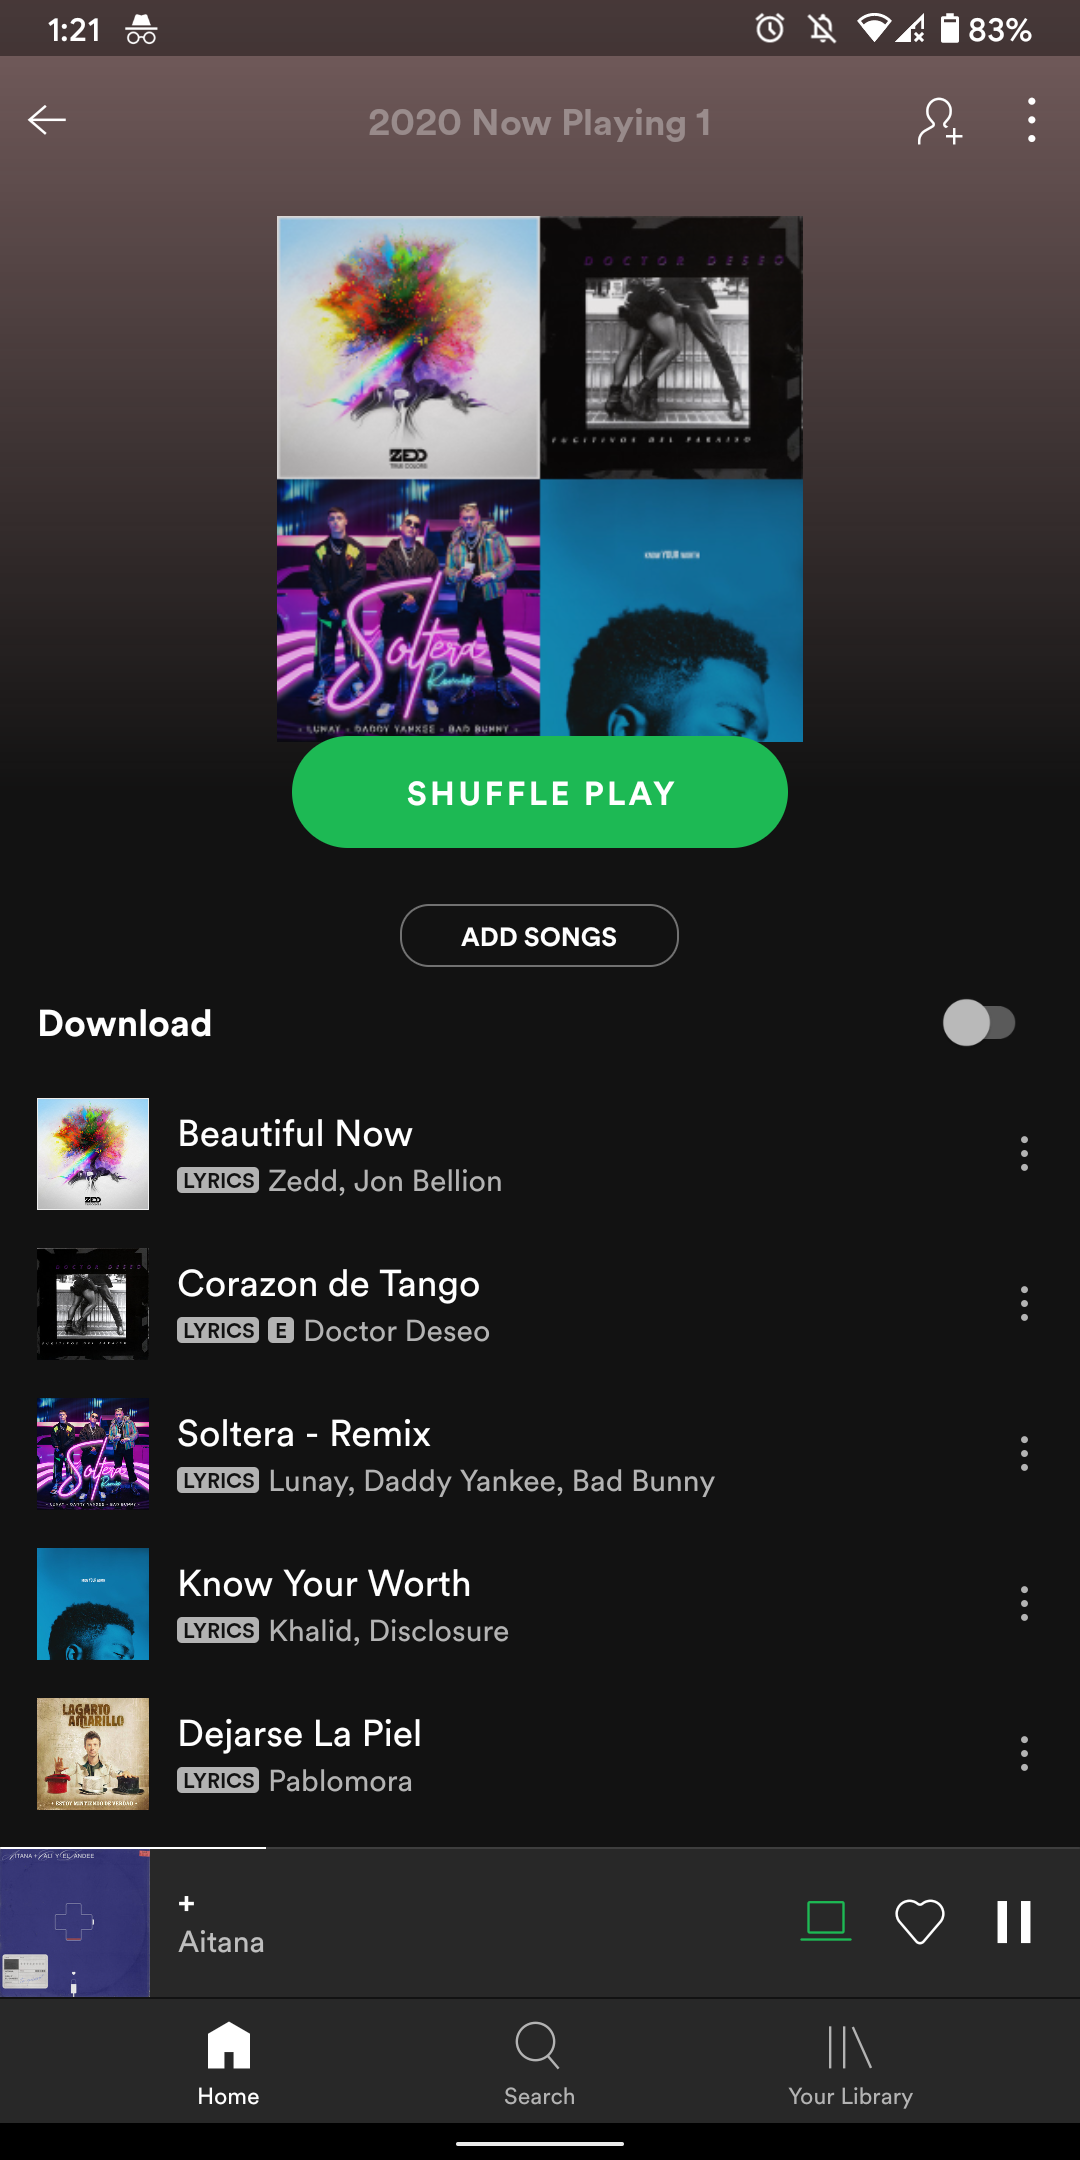Open the playlist three-dot options menu
The width and height of the screenshot is (1080, 2160).
1031,121
